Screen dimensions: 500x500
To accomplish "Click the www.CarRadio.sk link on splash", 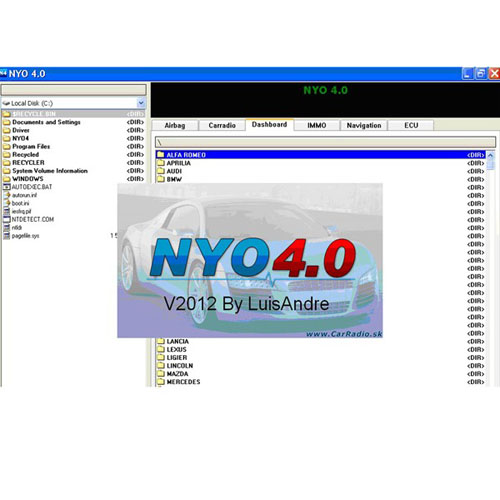I will 344,334.
